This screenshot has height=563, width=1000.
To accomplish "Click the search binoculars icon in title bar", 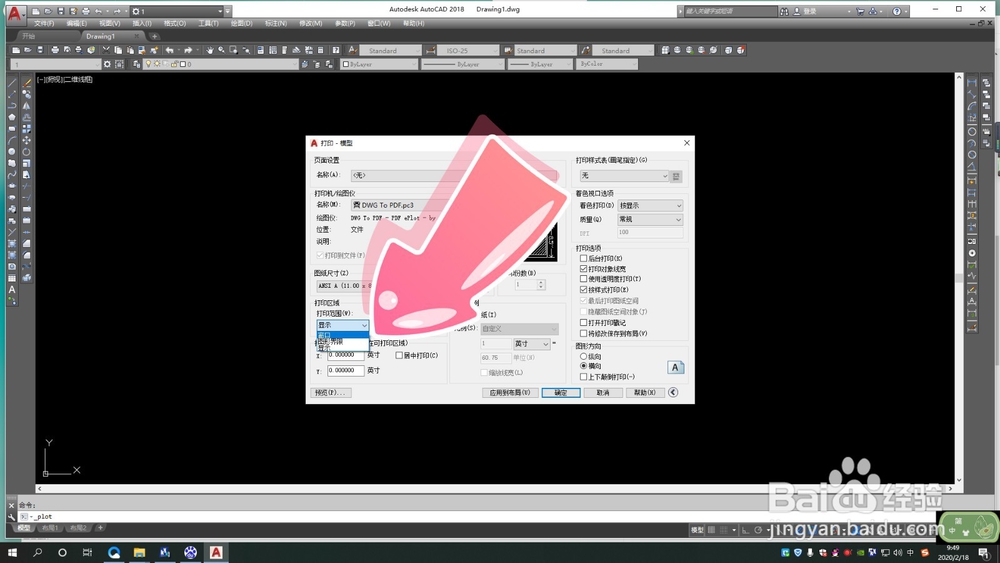I will pos(784,11).
